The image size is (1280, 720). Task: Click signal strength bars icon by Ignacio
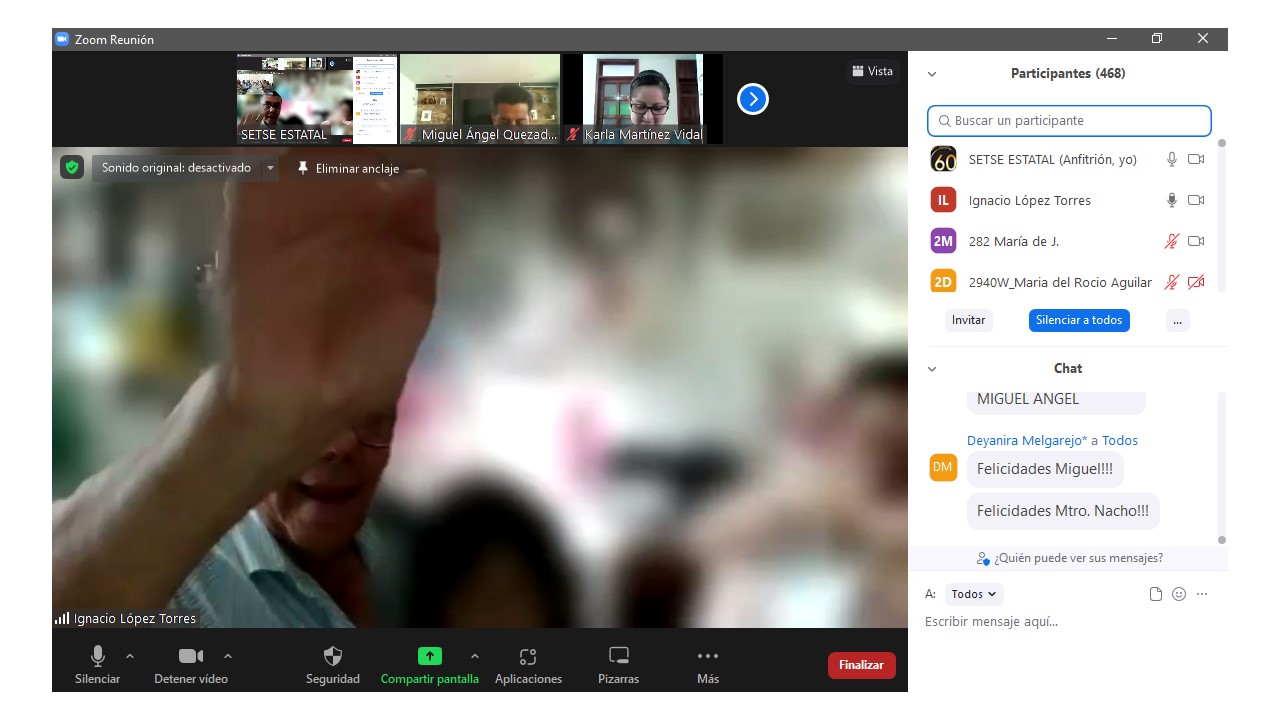point(62,619)
